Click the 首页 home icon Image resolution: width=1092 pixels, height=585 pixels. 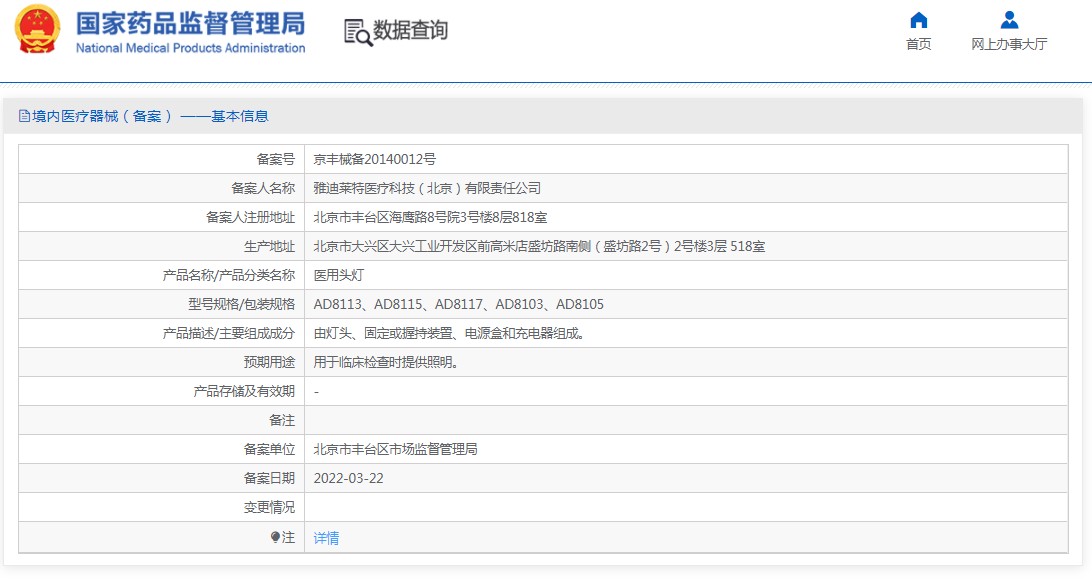[x=919, y=20]
